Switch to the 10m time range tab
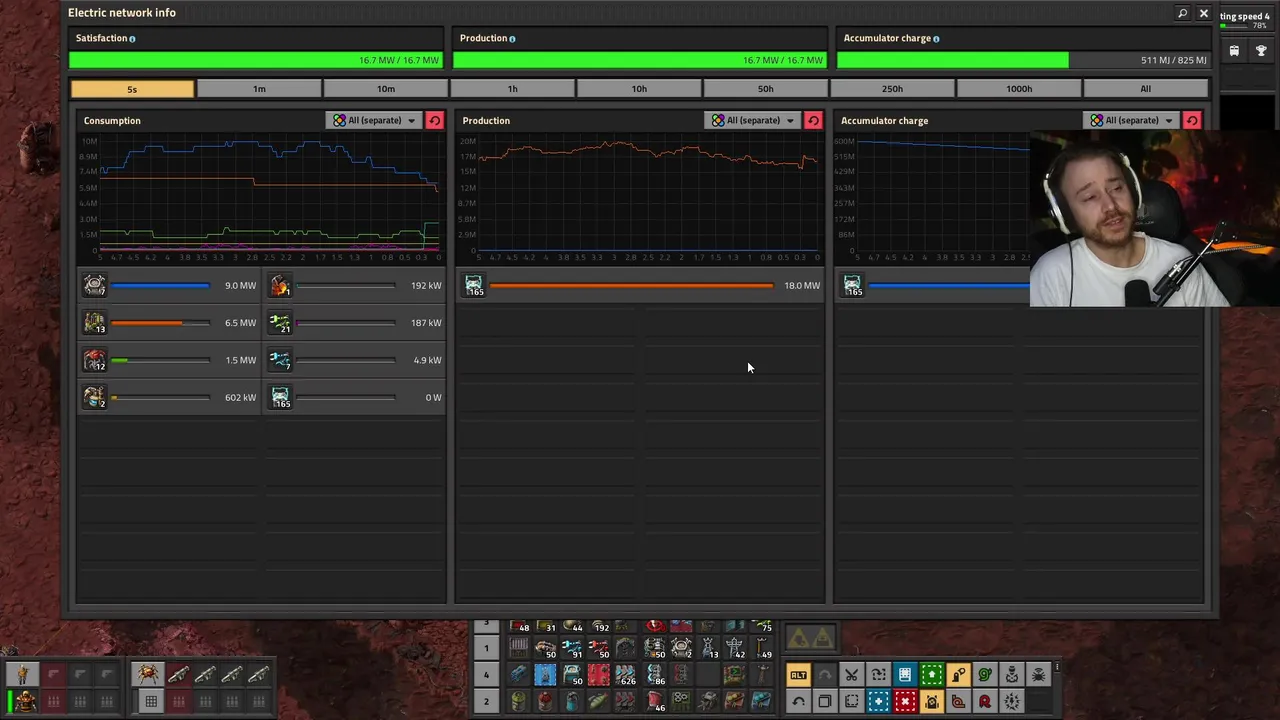The height and width of the screenshot is (720, 1280). (x=386, y=89)
